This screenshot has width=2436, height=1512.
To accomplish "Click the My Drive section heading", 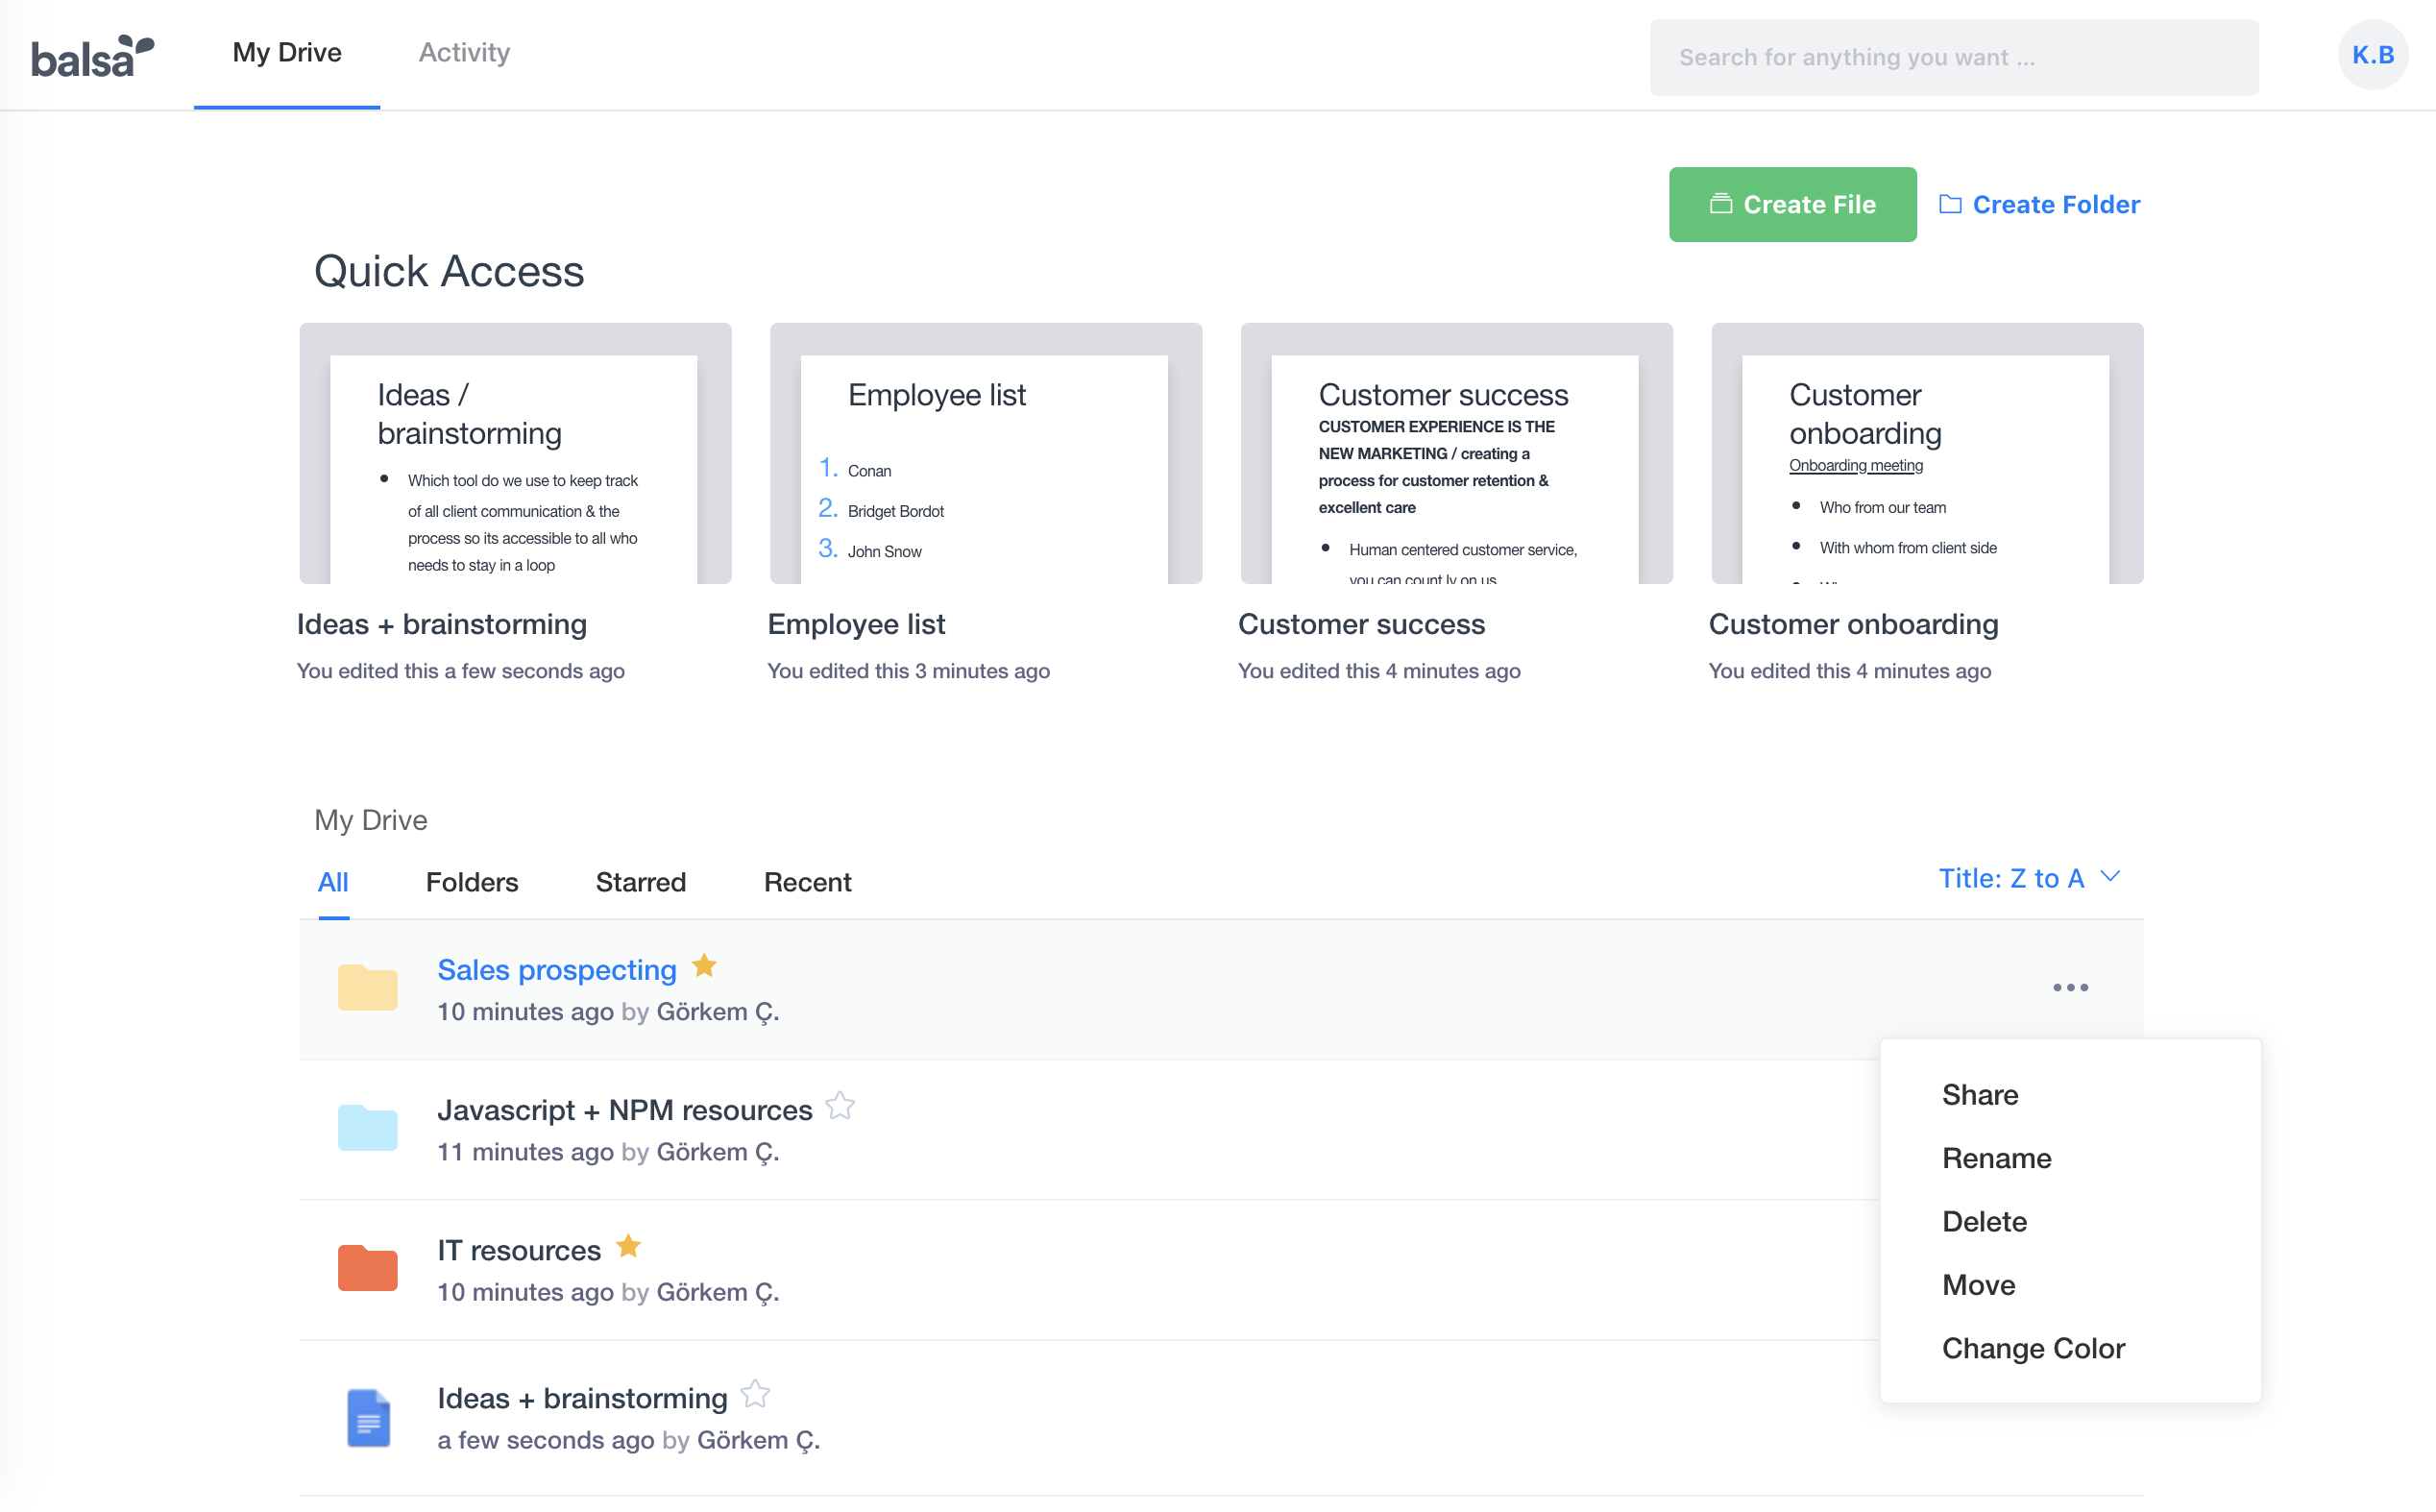I will (x=371, y=820).
